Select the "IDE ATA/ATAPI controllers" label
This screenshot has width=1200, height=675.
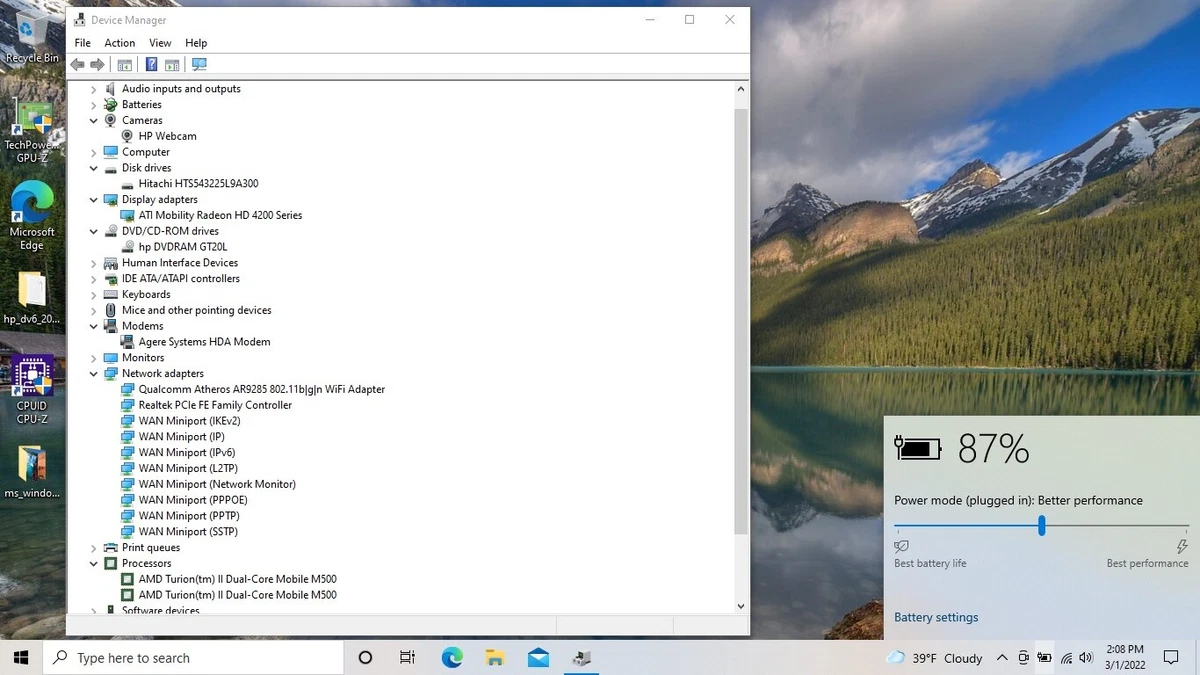click(181, 279)
